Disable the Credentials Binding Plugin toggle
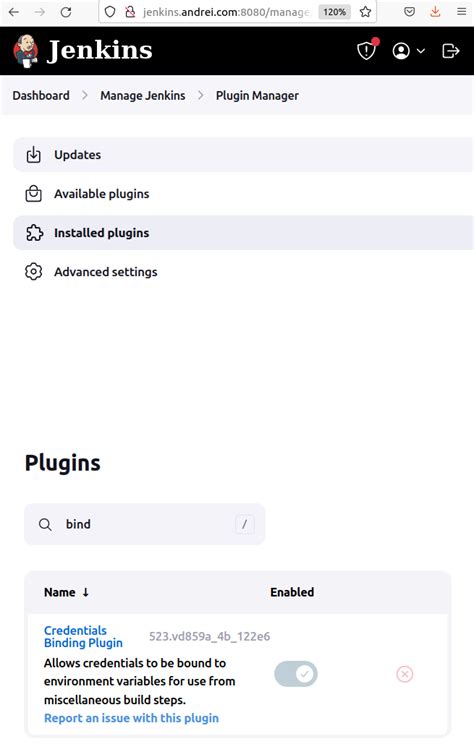This screenshot has width=474, height=744. click(x=296, y=674)
